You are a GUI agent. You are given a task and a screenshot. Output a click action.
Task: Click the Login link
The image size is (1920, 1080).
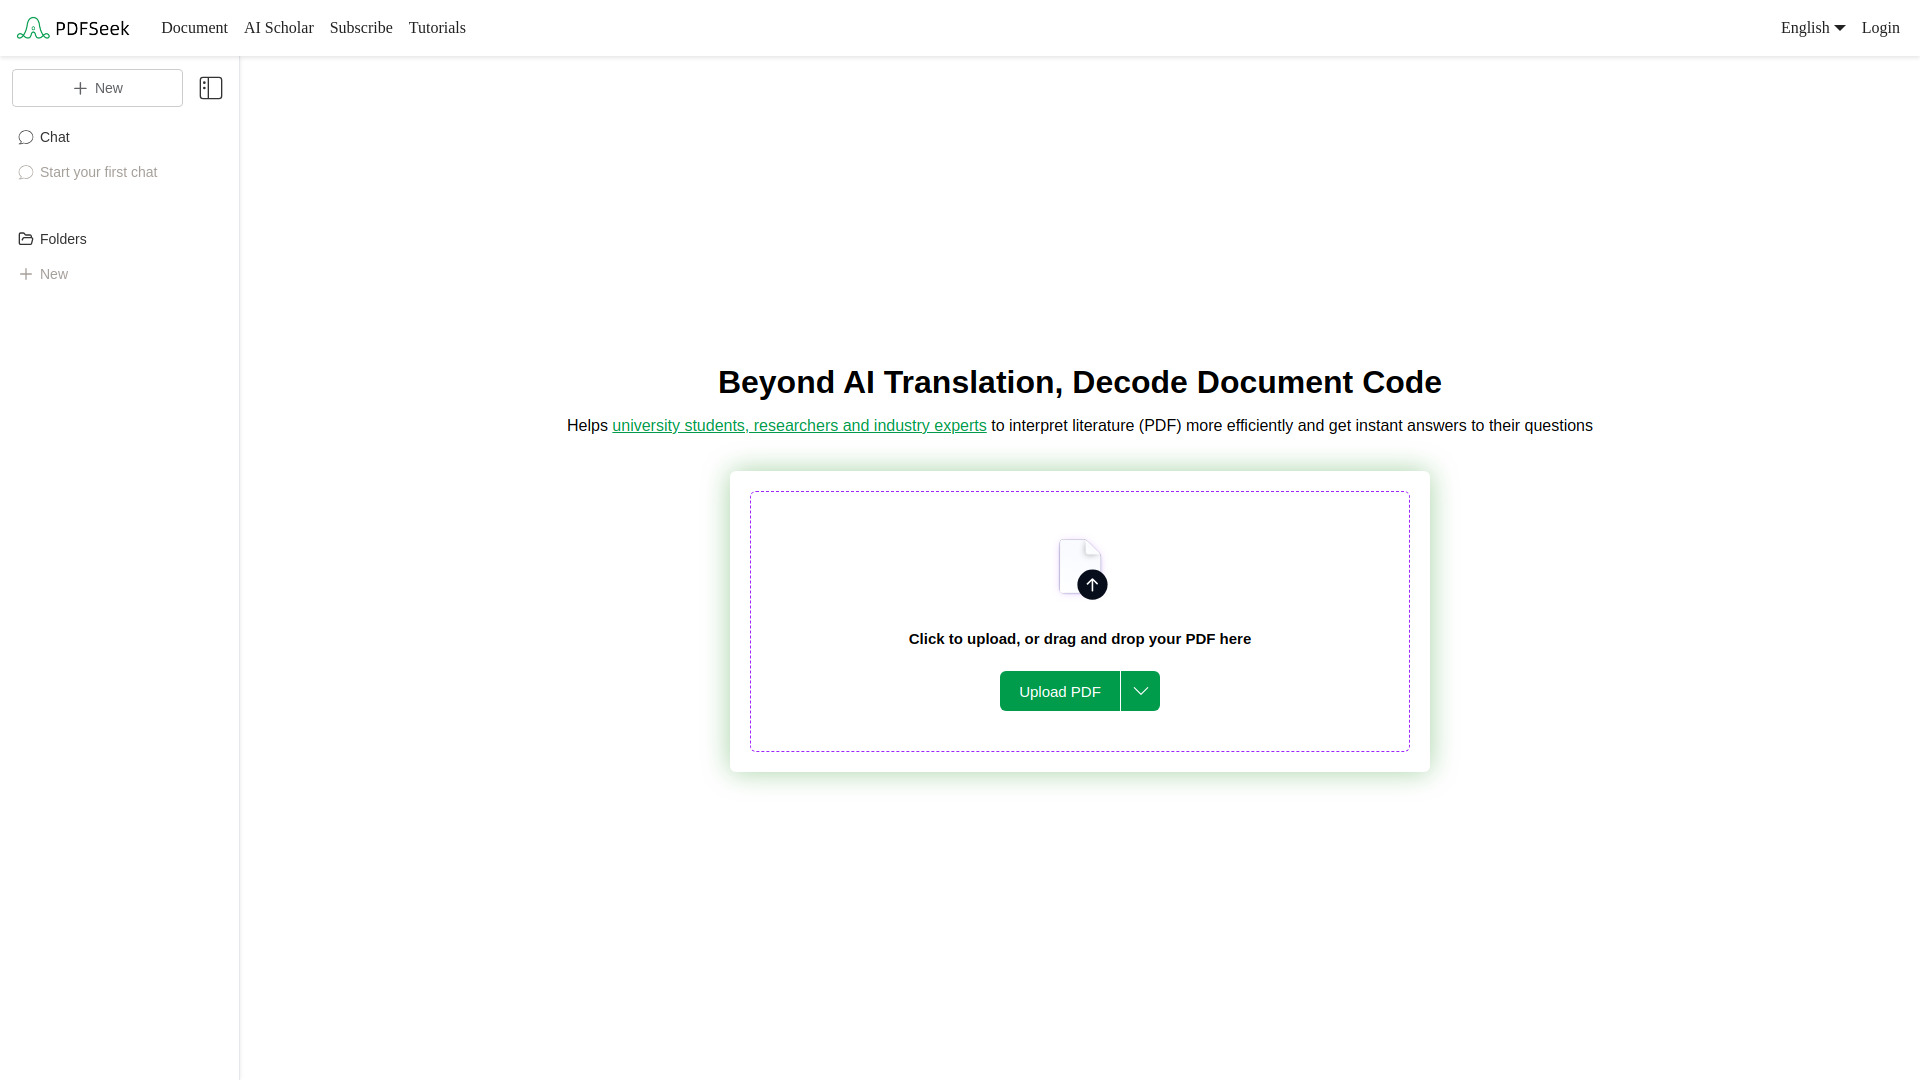(x=1880, y=28)
